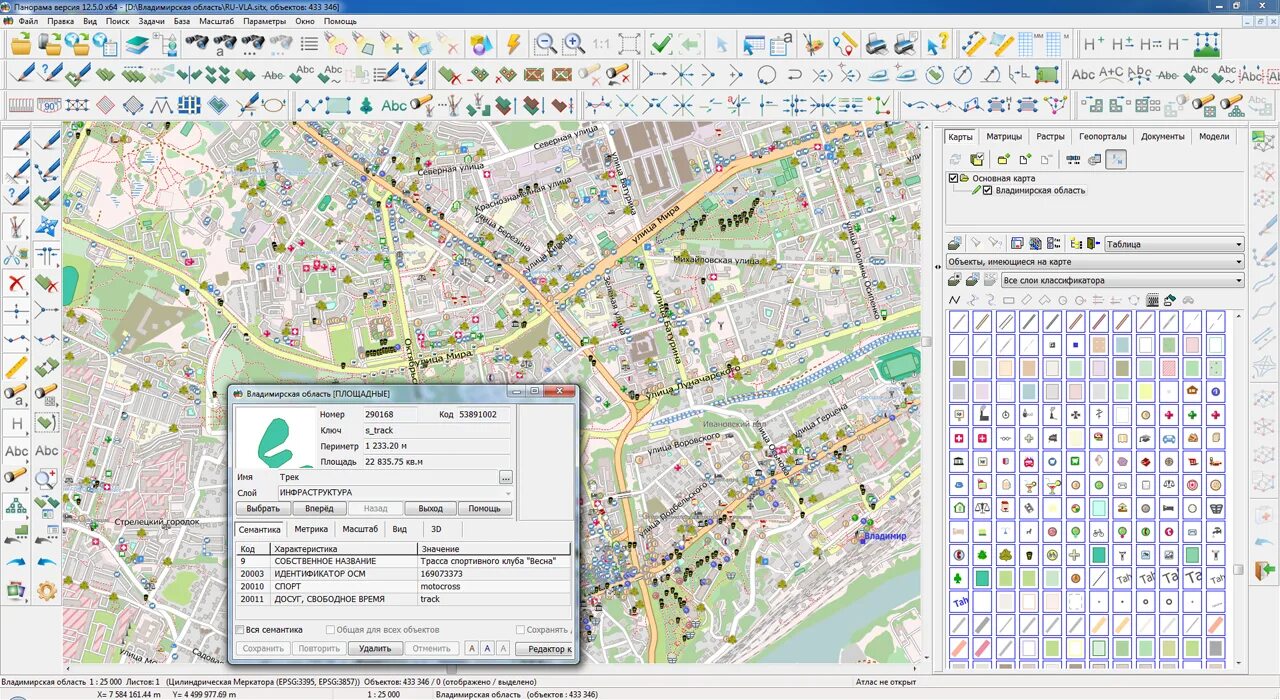Screen dimensions: 1280x700
Task: Click the zoom out magnifier icon
Action: tap(546, 44)
